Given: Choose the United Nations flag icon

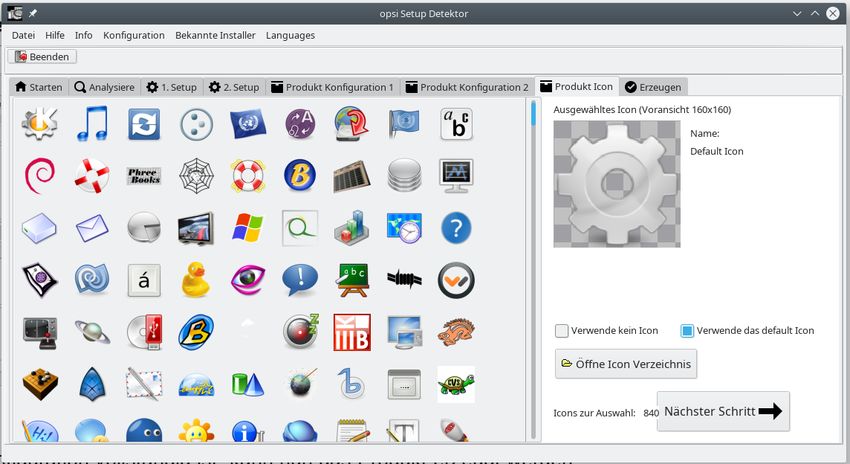Looking at the screenshot, I should 248,124.
